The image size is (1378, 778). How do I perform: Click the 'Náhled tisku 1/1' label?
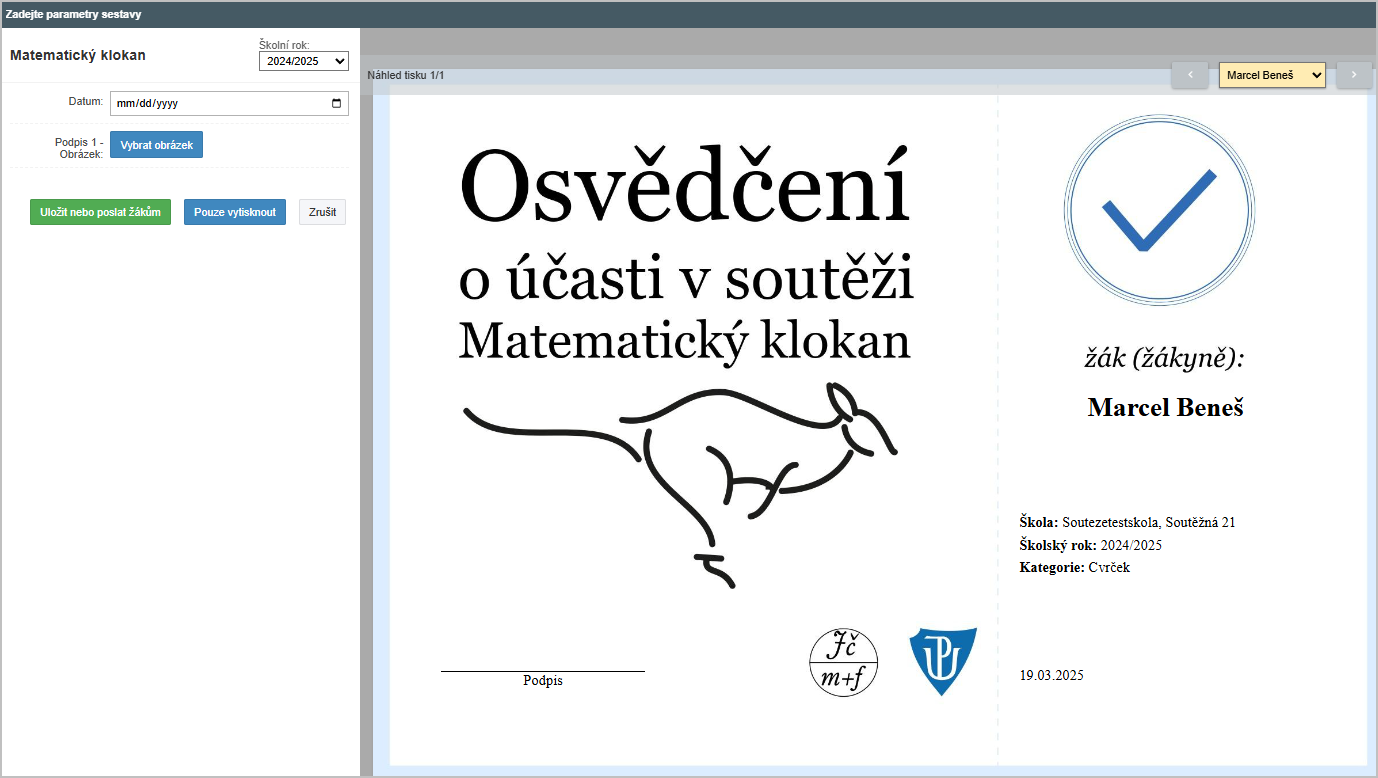coord(406,75)
